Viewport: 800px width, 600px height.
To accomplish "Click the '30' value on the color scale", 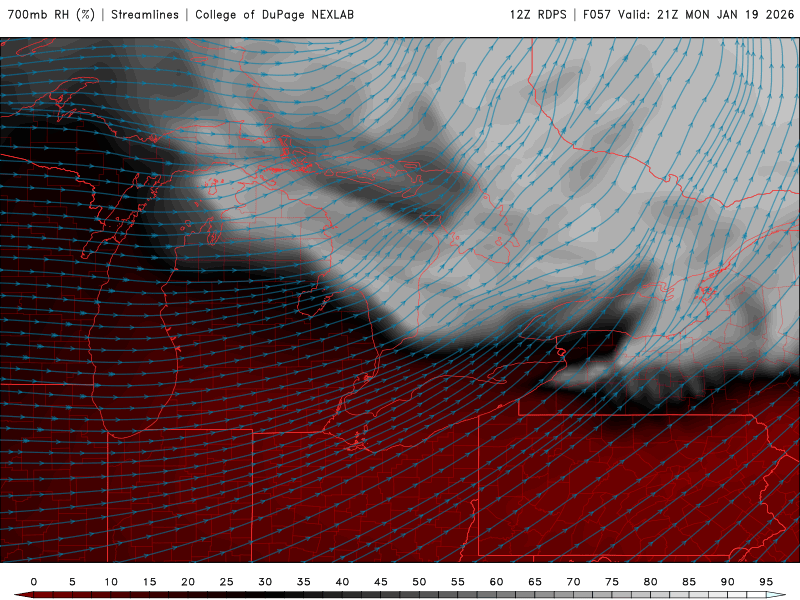I will [265, 582].
